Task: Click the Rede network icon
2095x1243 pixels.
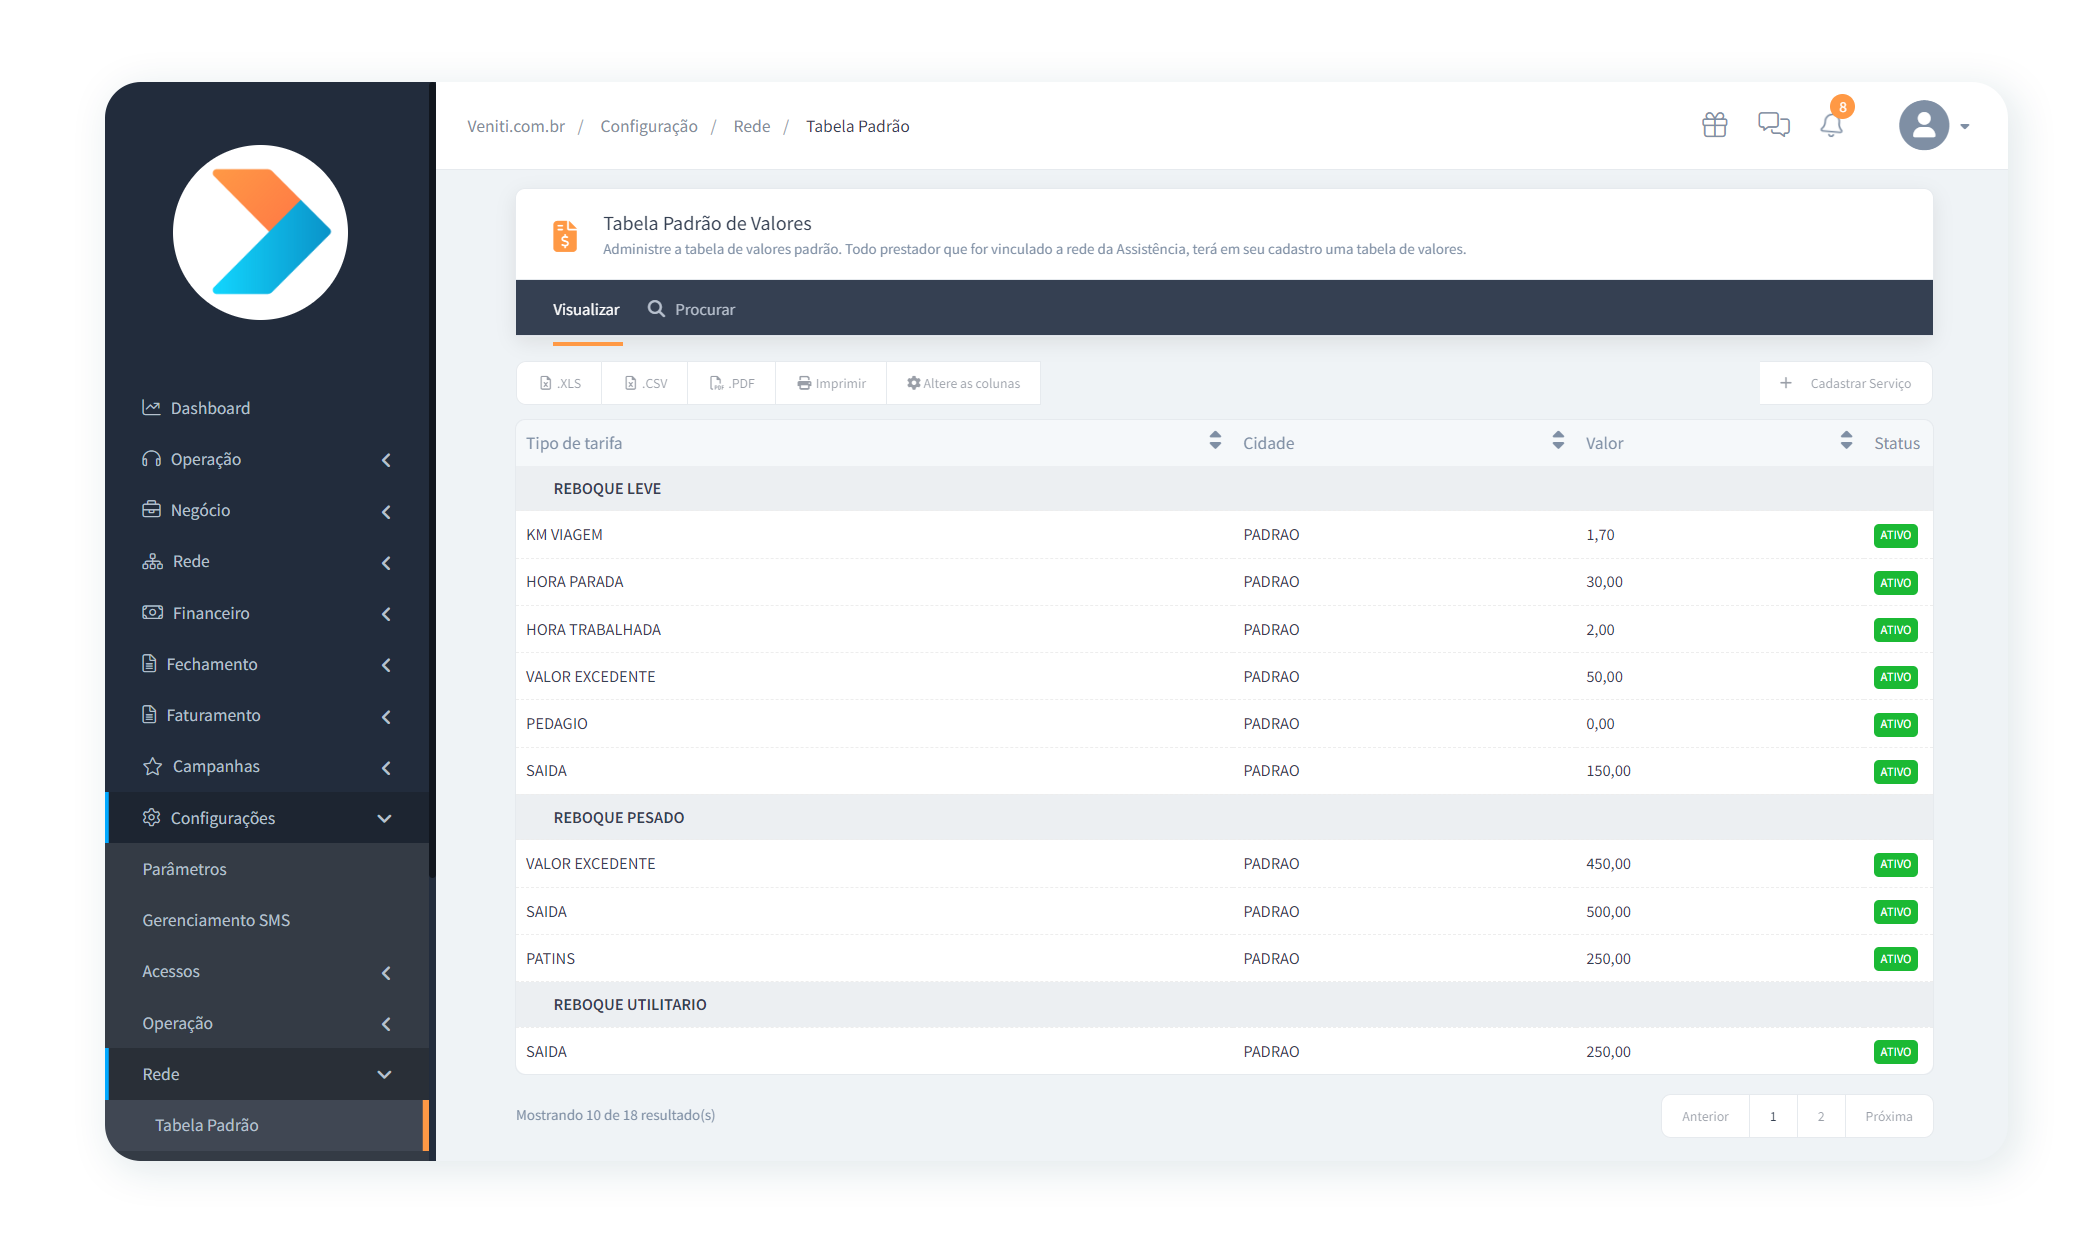Action: pyautogui.click(x=152, y=561)
